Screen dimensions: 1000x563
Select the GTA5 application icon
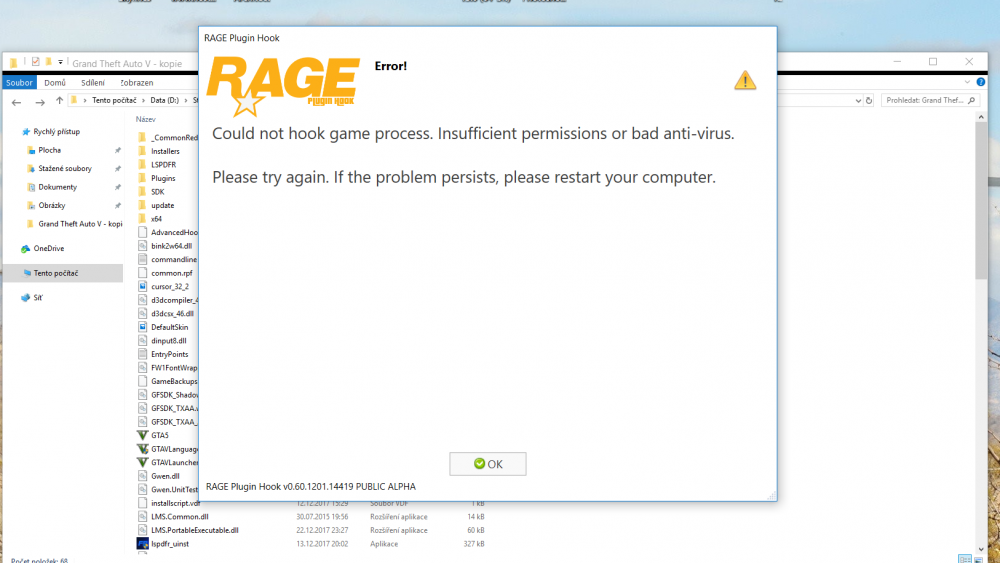coord(143,435)
